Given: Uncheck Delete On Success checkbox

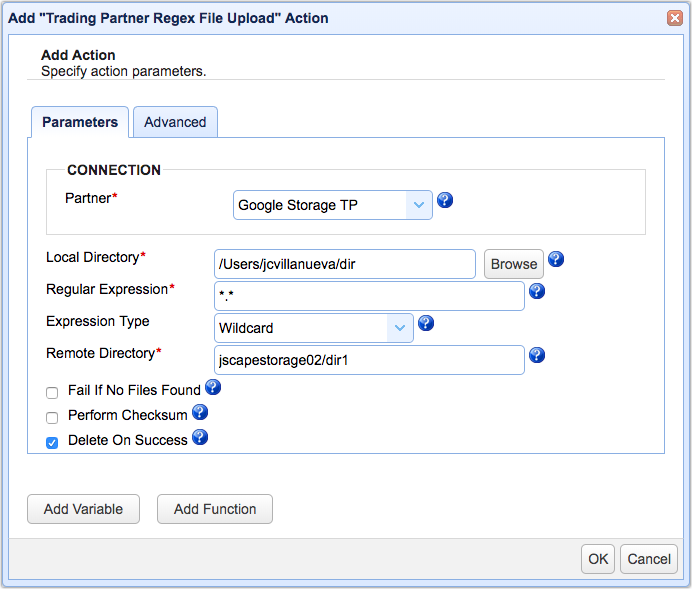Looking at the screenshot, I should click(x=52, y=442).
